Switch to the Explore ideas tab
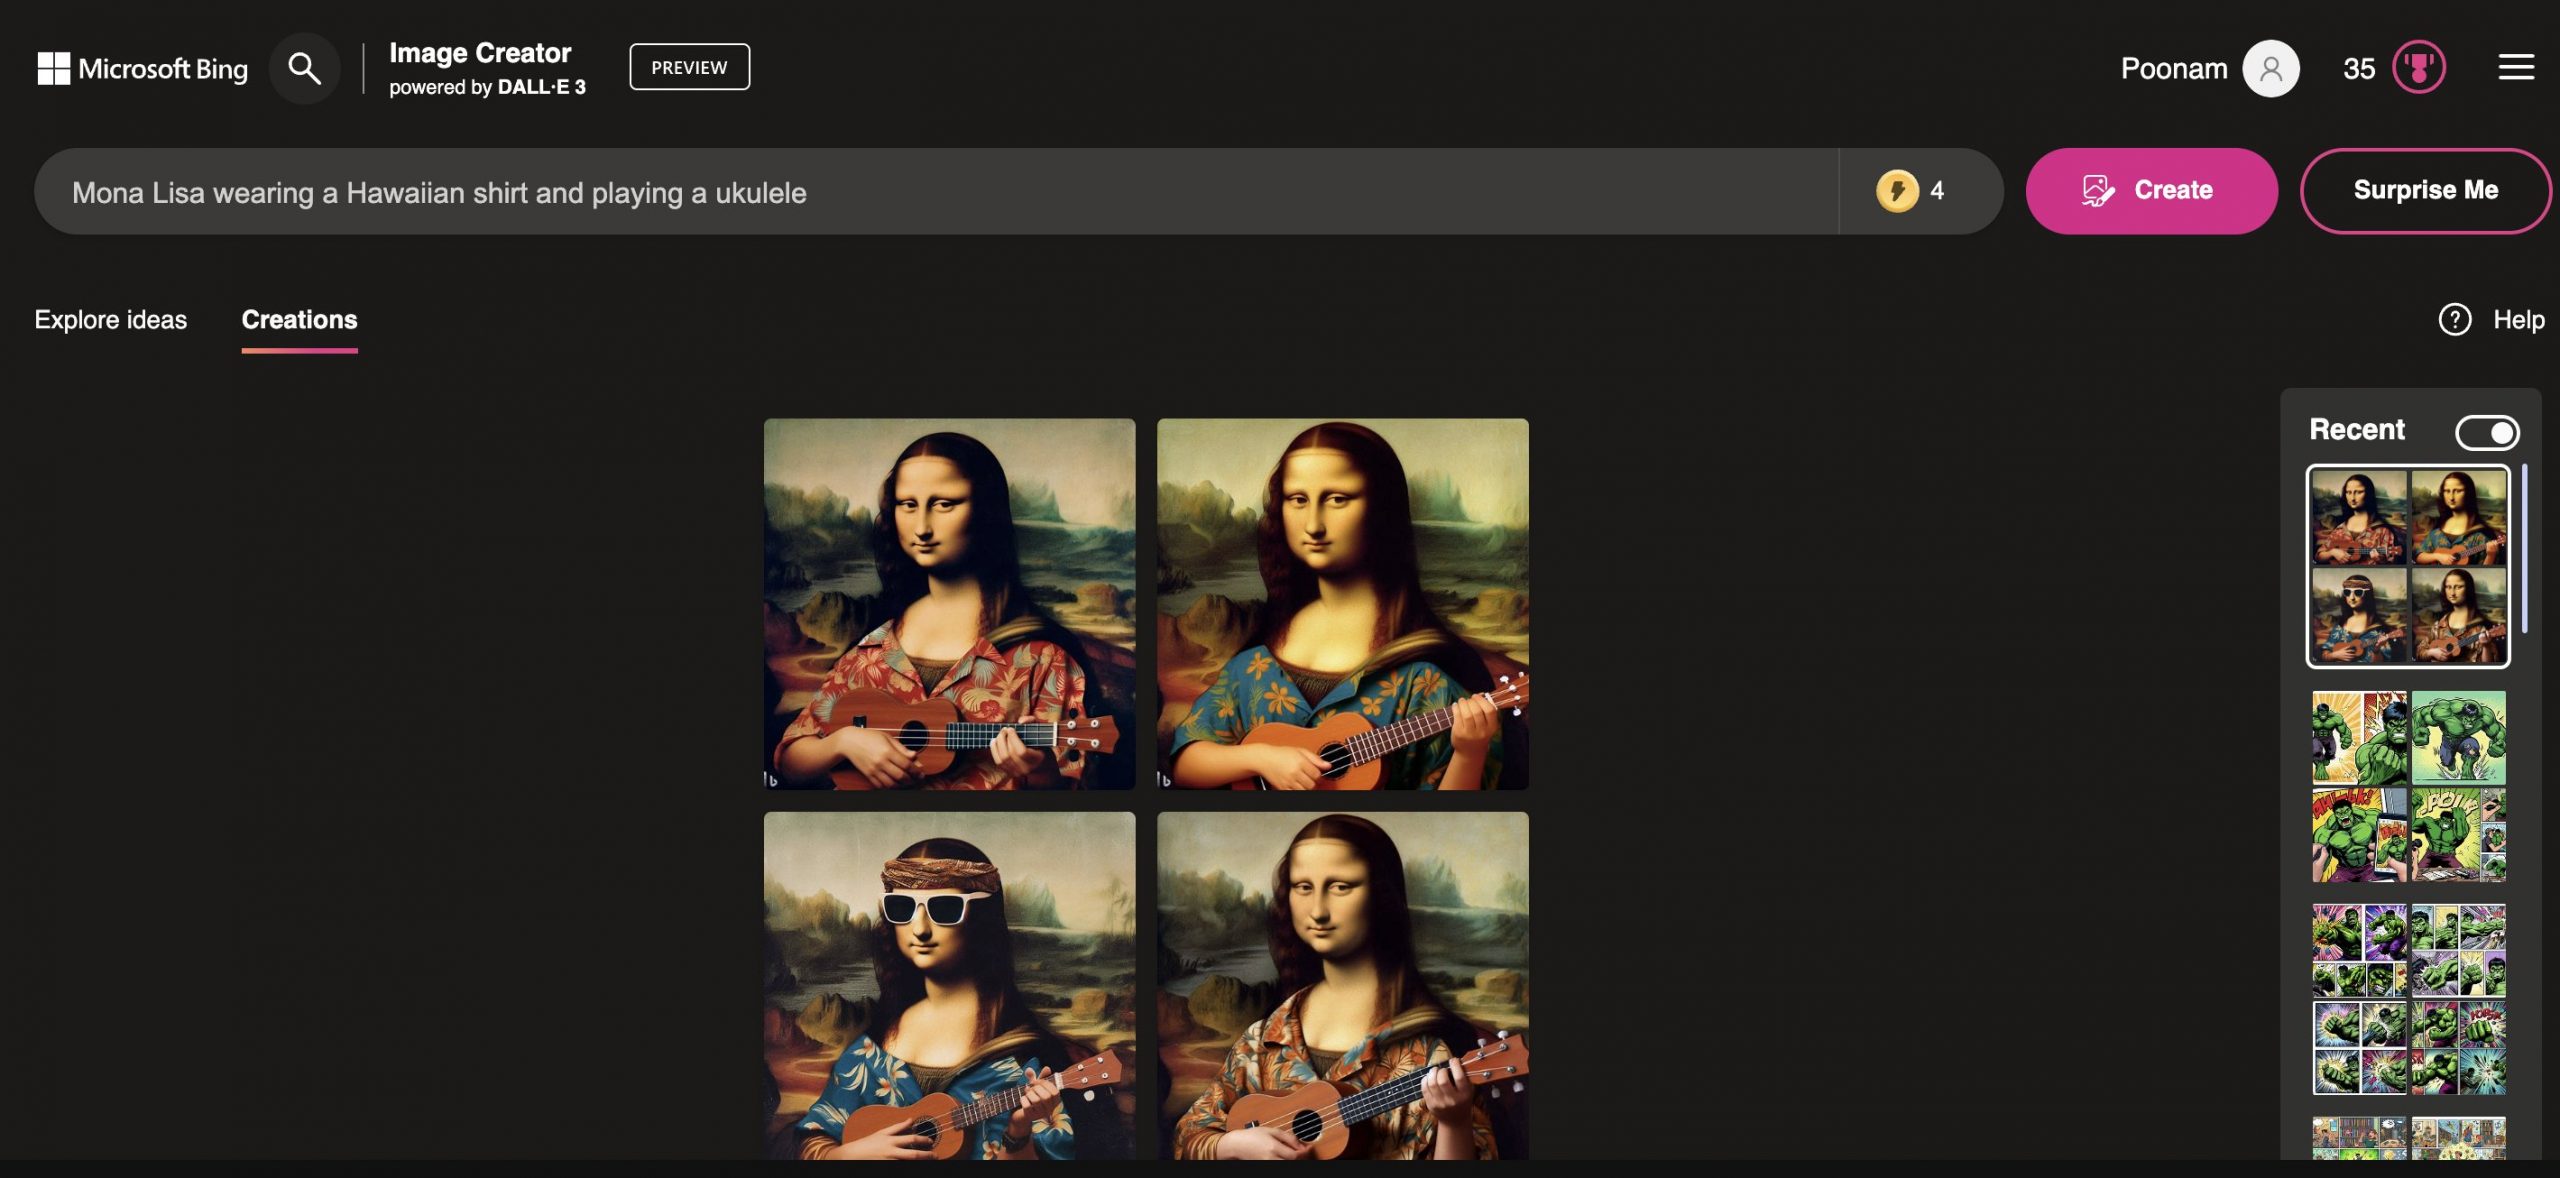The width and height of the screenshot is (2560, 1178). [x=110, y=319]
